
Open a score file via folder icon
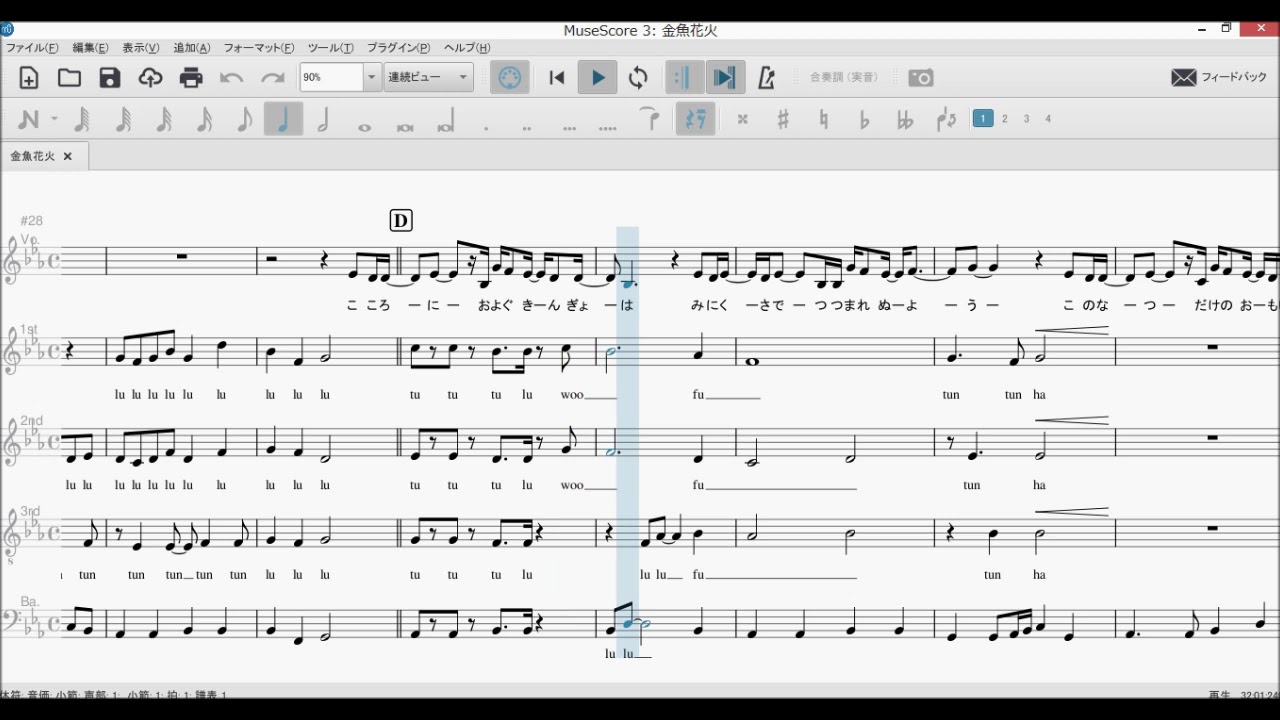[69, 78]
